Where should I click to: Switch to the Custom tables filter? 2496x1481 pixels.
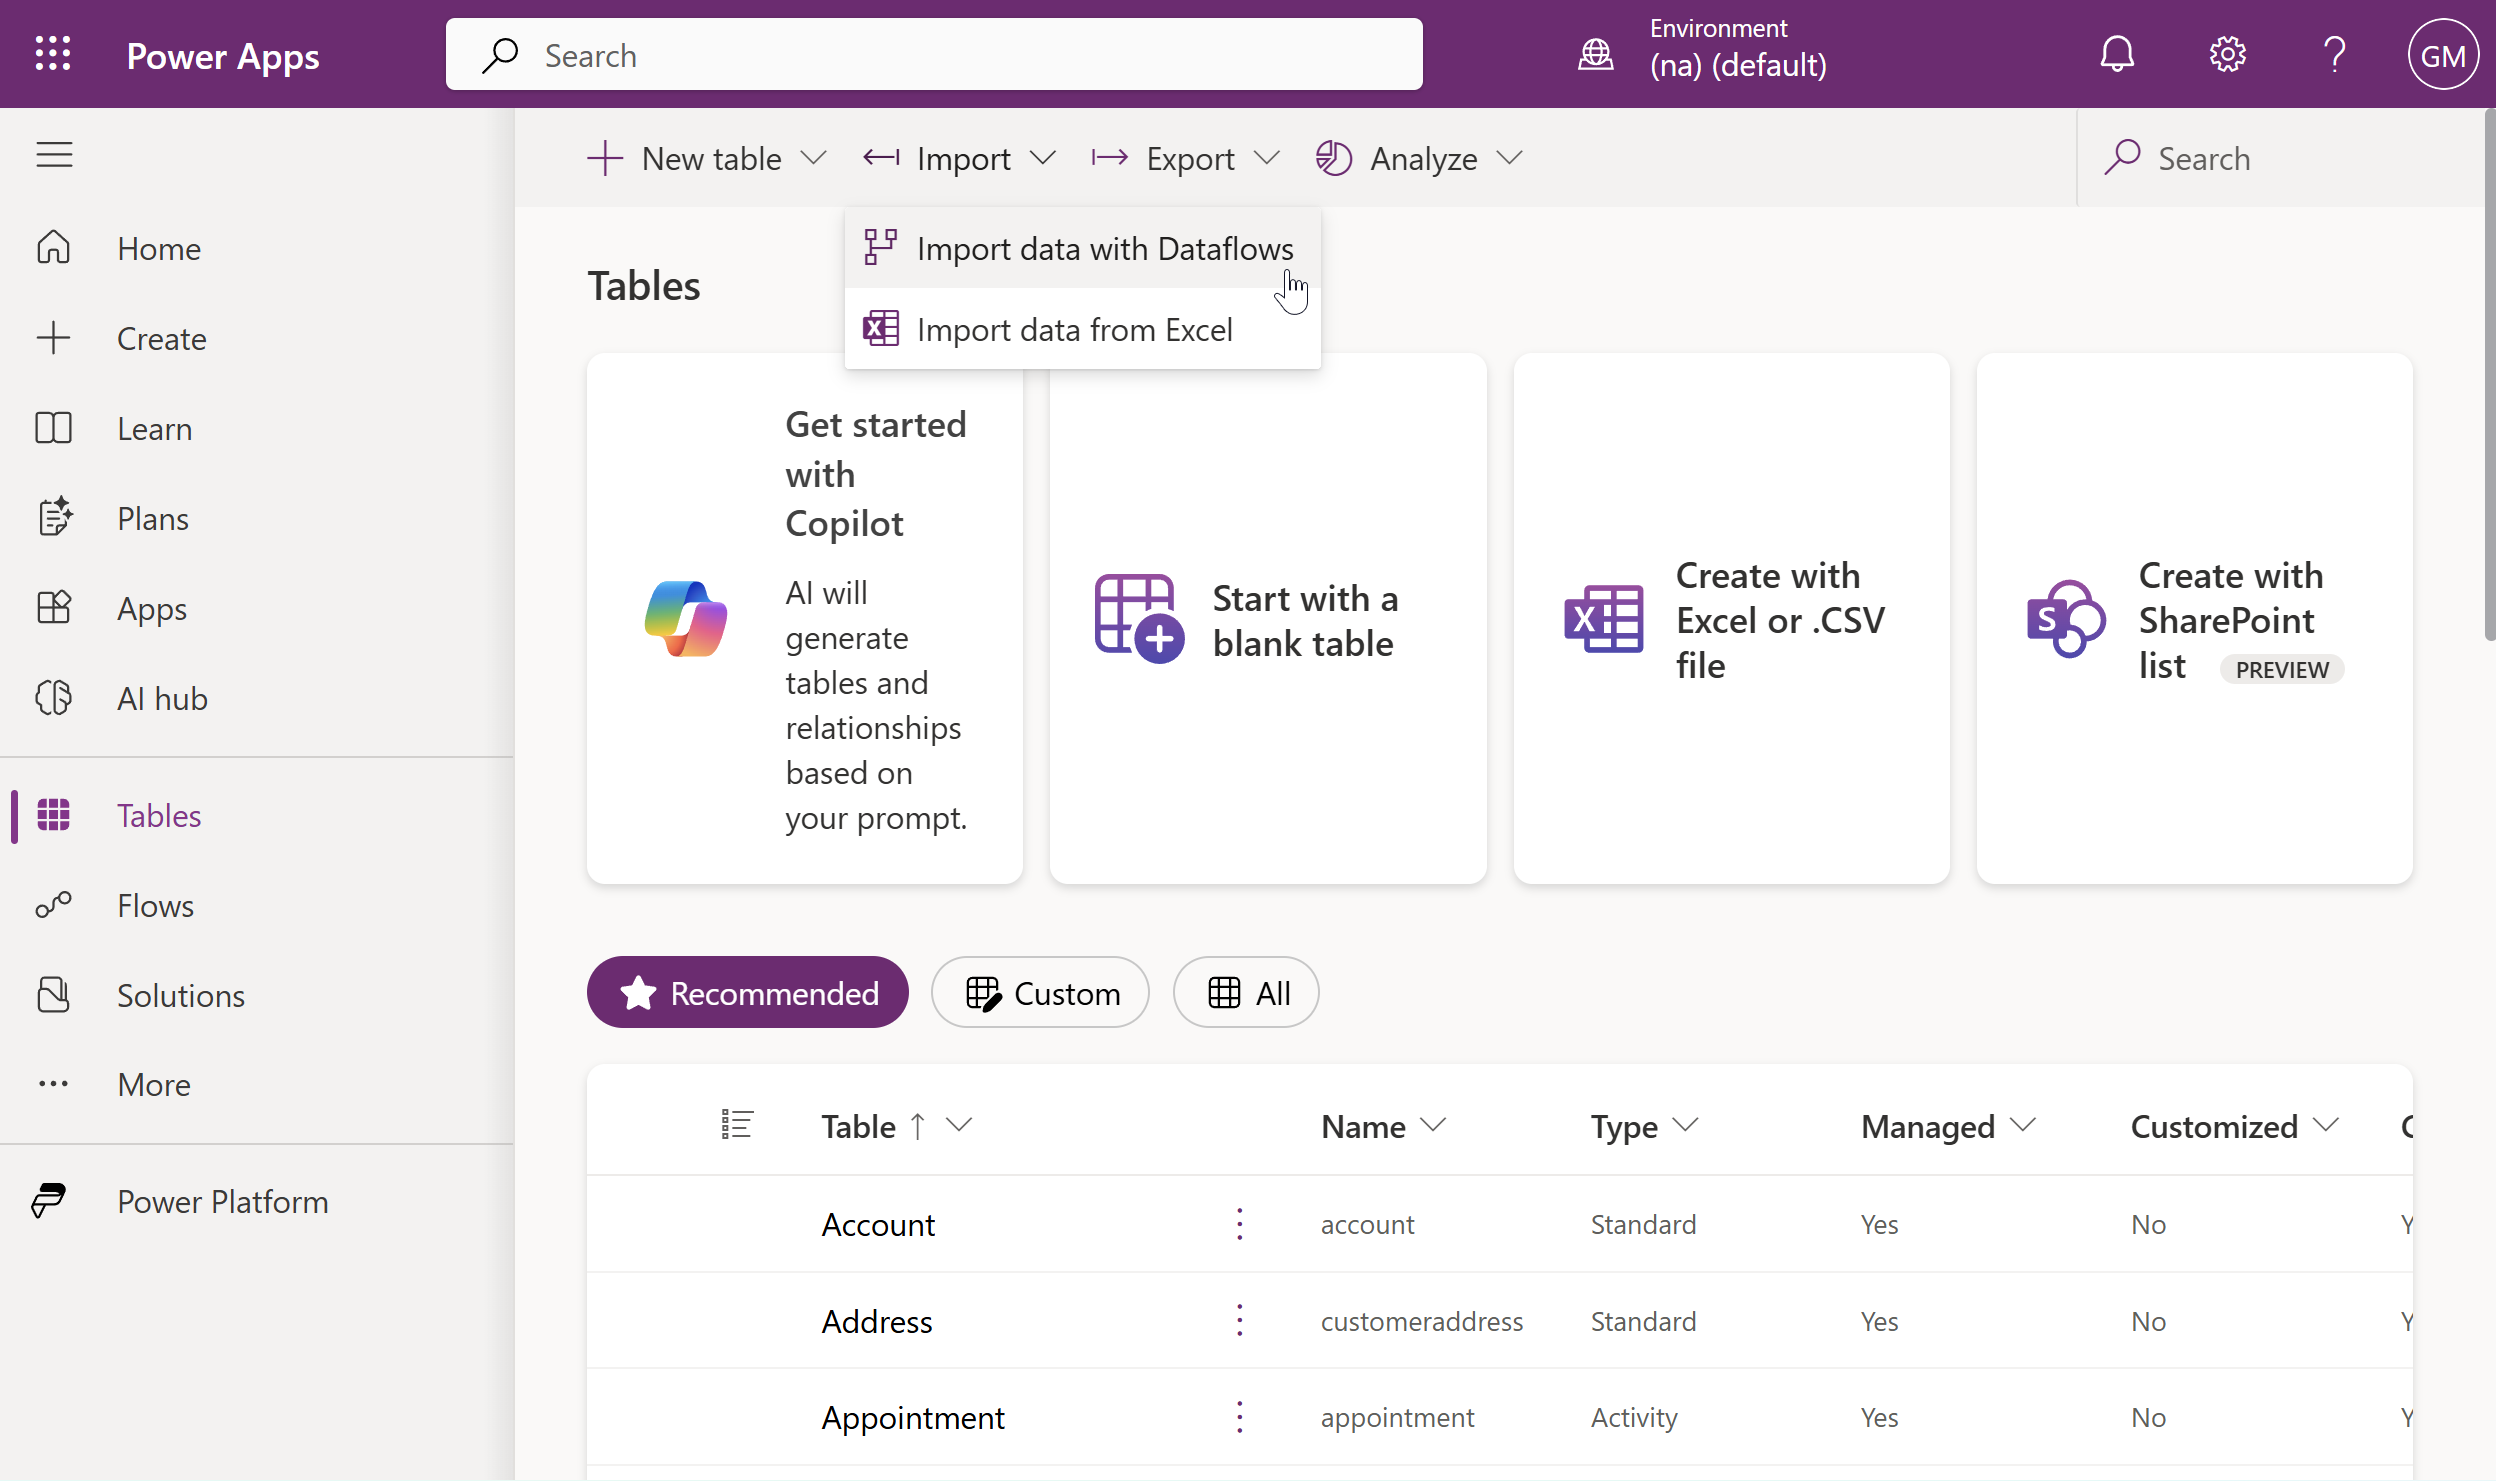click(x=1040, y=992)
